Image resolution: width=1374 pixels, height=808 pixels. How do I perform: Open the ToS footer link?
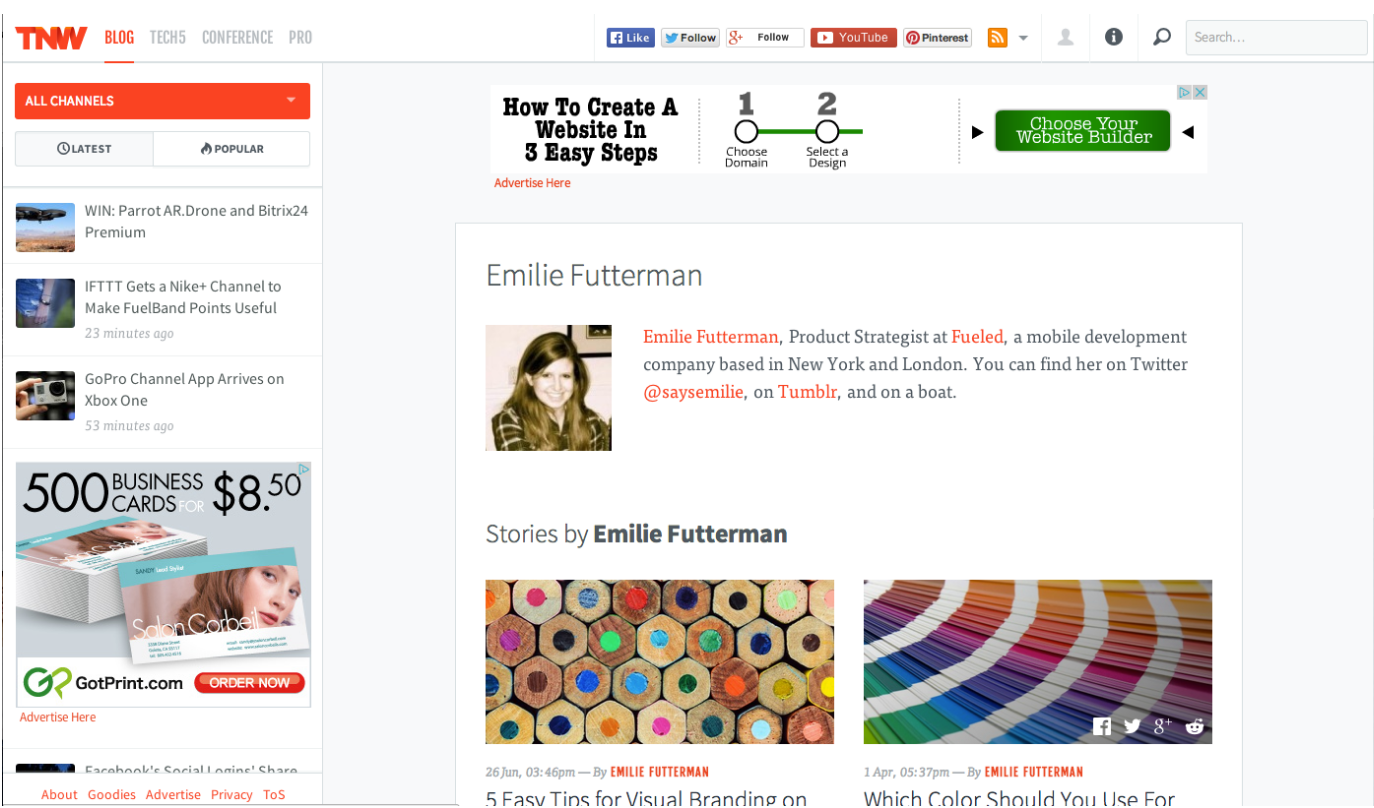click(x=274, y=795)
